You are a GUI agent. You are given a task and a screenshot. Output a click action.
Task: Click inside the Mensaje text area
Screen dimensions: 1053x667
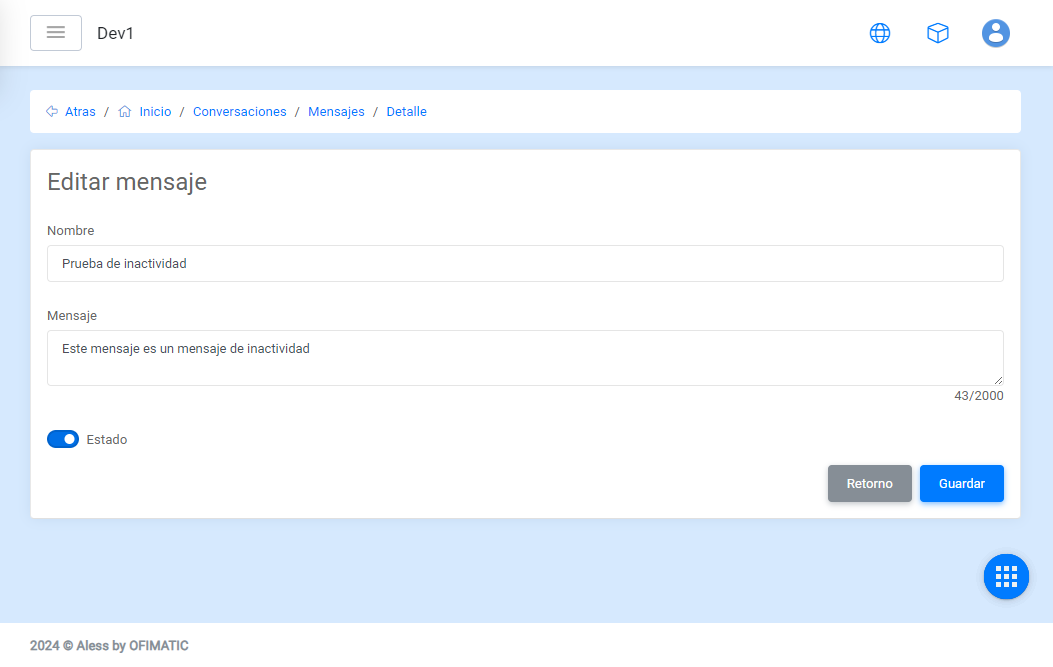525,358
